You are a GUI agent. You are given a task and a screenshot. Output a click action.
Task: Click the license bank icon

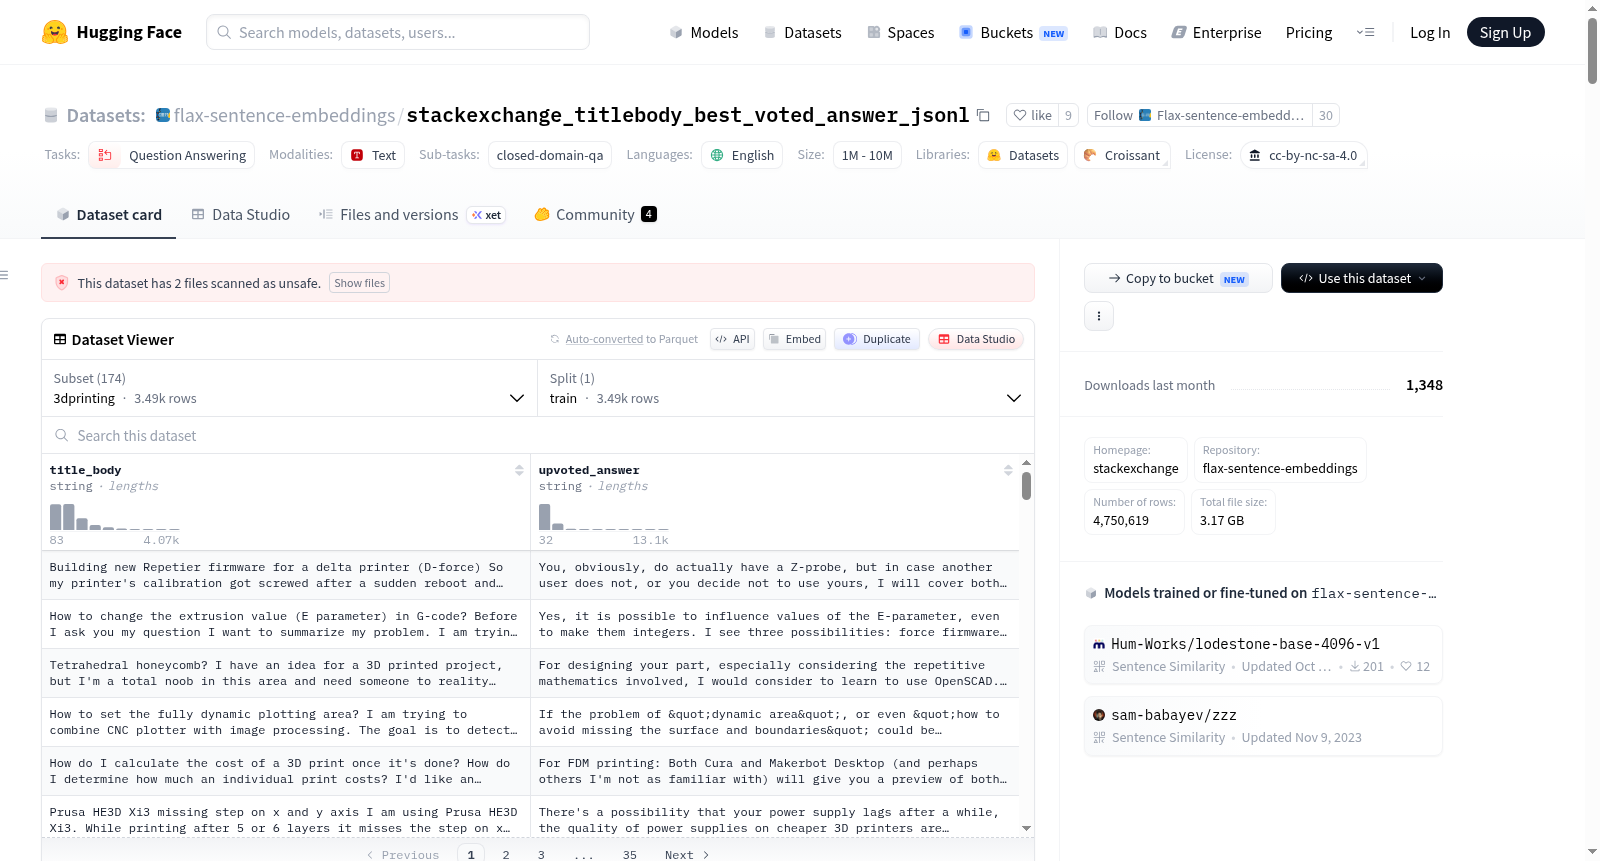click(x=1255, y=156)
